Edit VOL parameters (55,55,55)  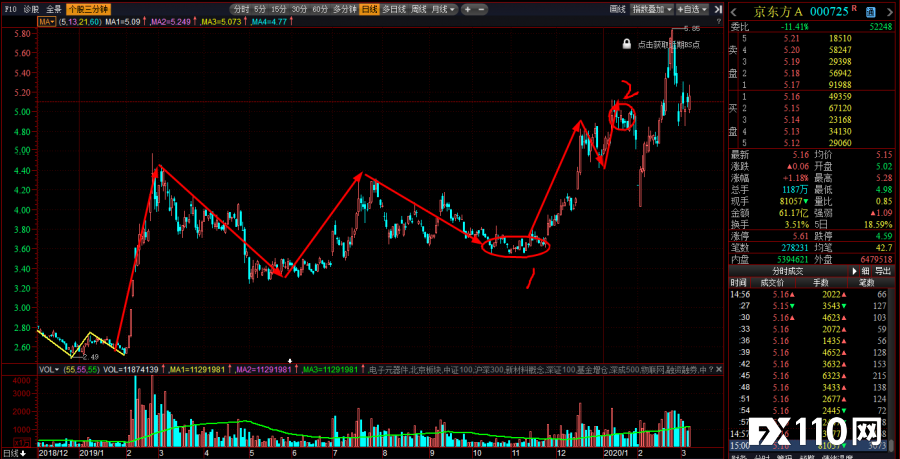click(x=82, y=369)
